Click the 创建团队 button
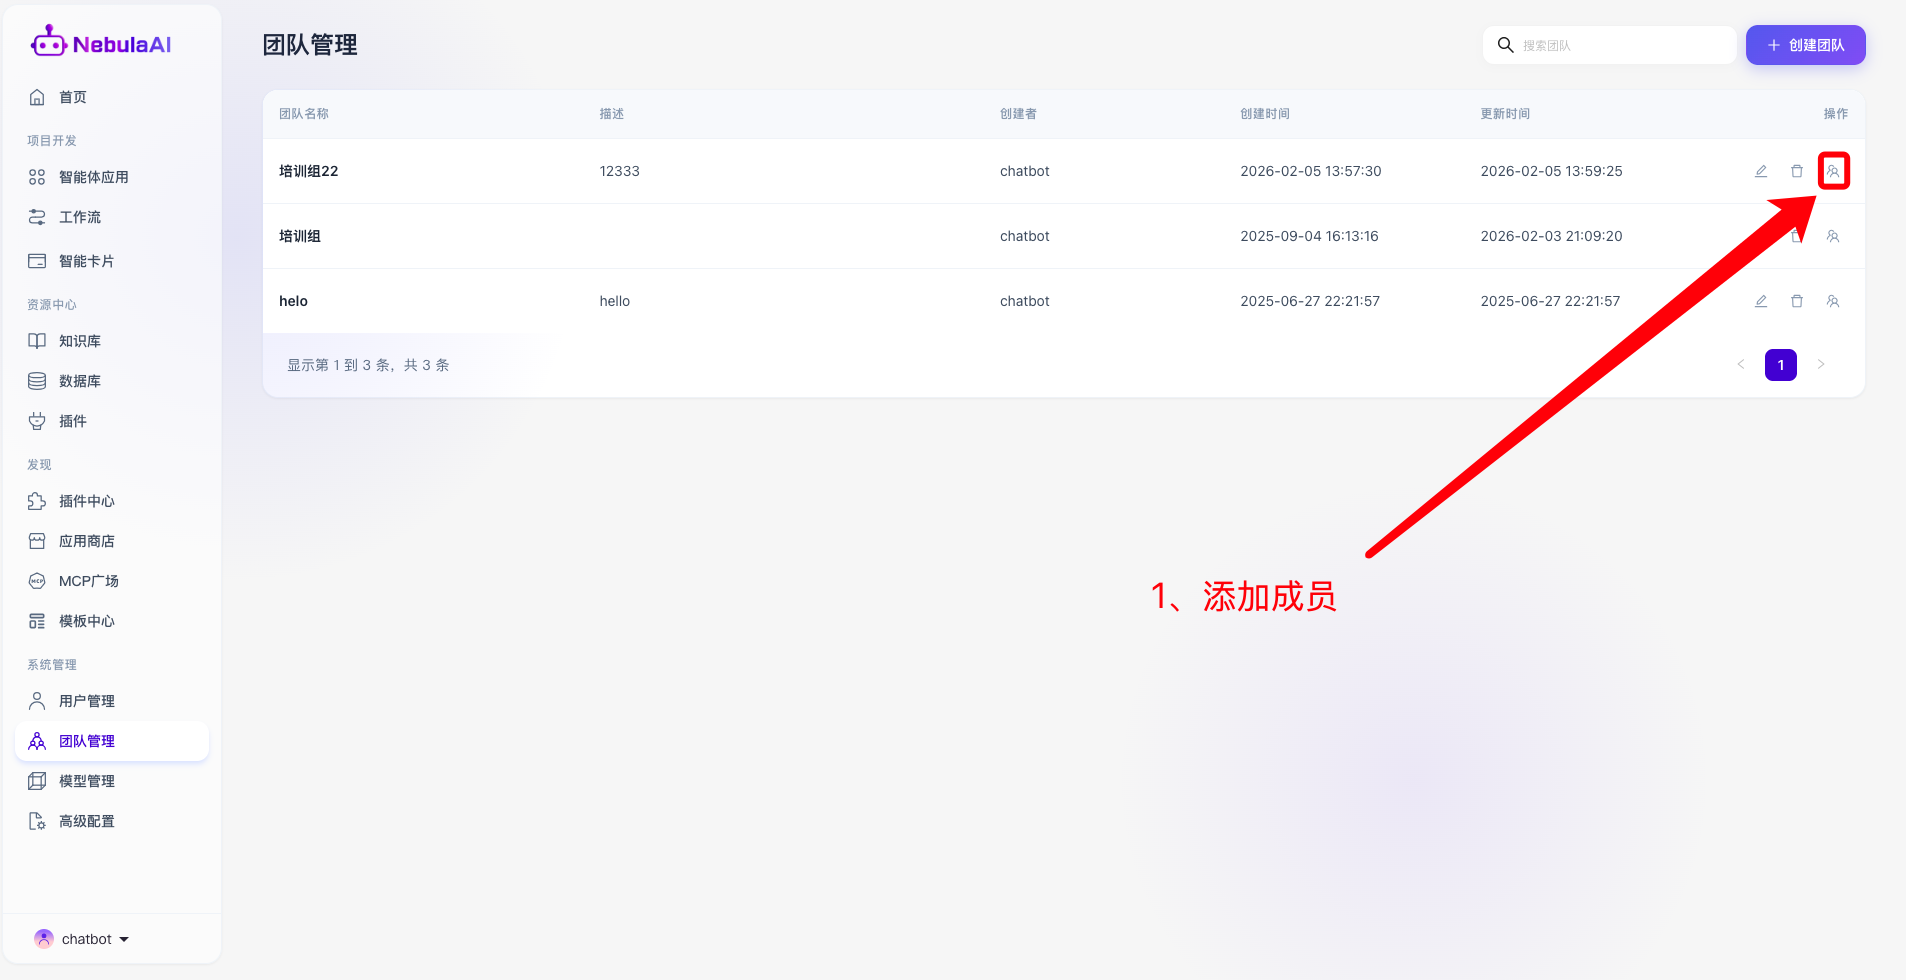 click(1805, 45)
